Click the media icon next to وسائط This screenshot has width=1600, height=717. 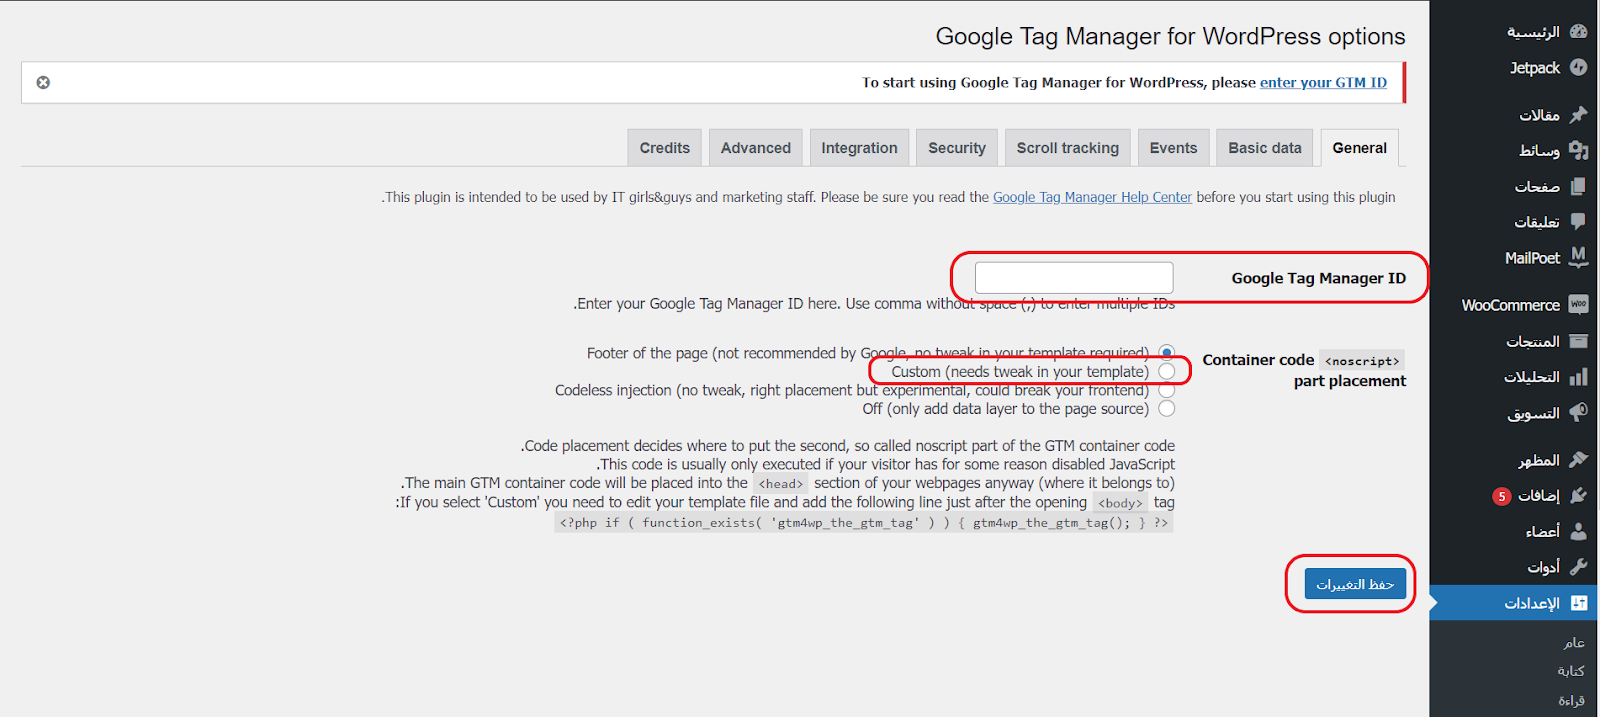pos(1578,150)
